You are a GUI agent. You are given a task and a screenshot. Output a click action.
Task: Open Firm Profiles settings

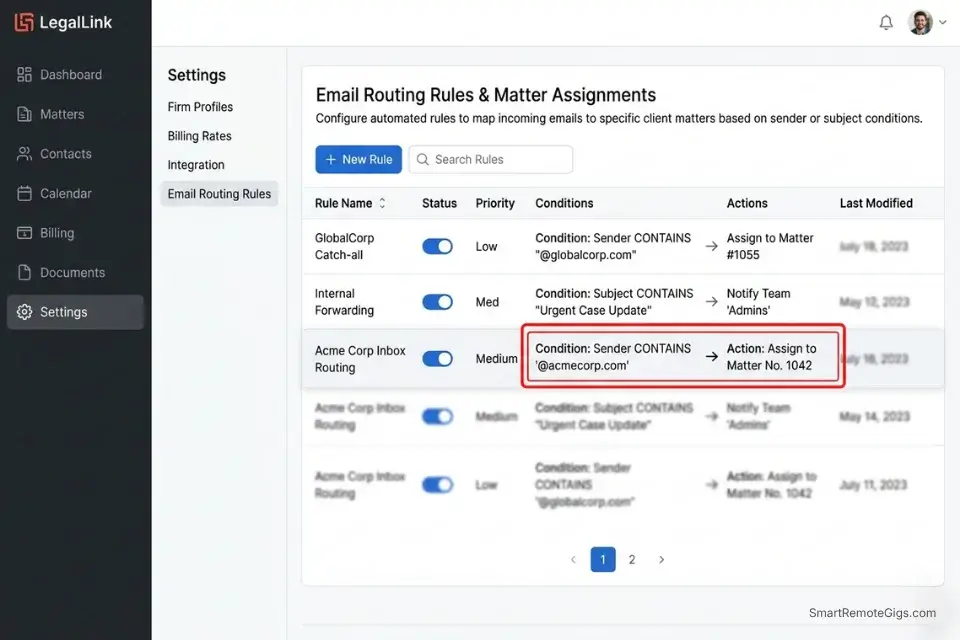pyautogui.click(x=200, y=107)
